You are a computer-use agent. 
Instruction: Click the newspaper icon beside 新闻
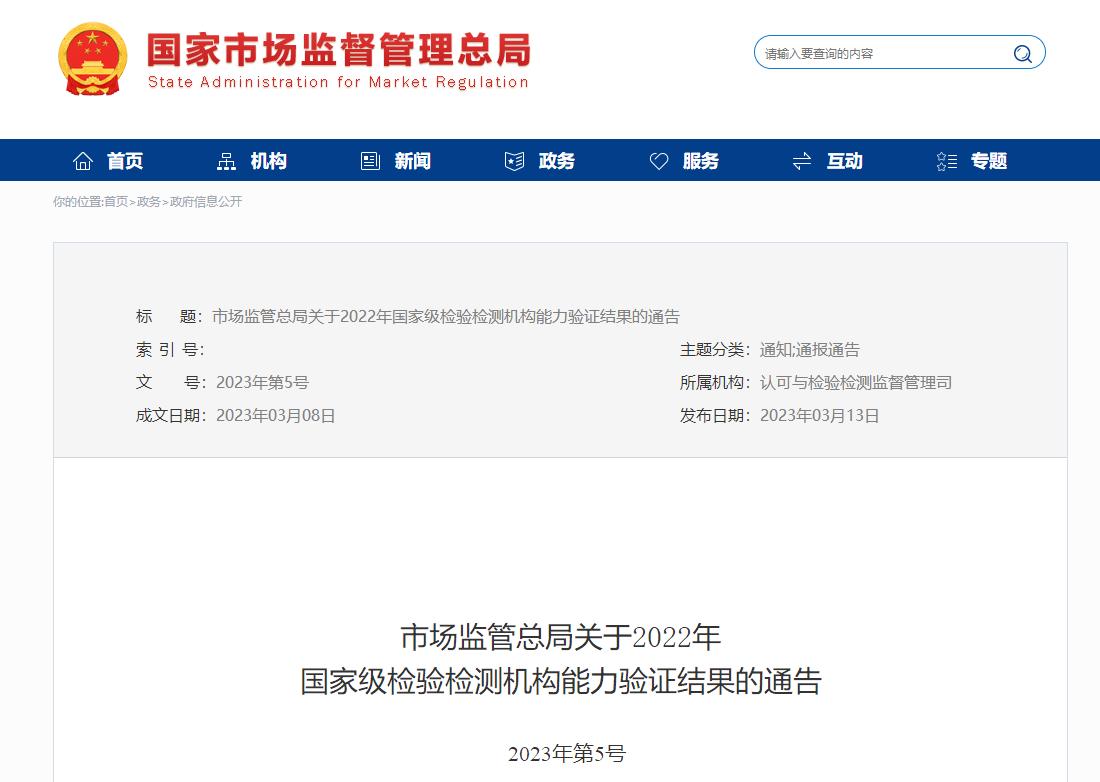point(371,161)
